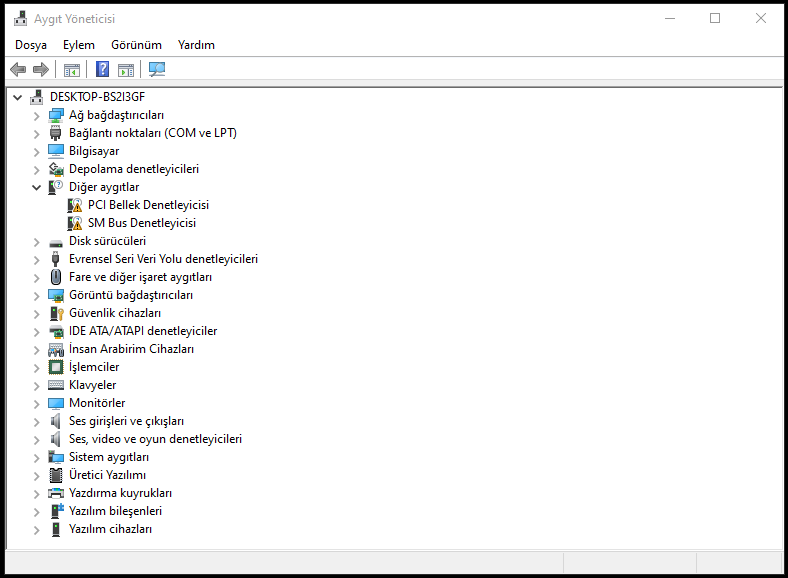Click the DESKTOP-BS2I3GF computer icon

coord(37,97)
